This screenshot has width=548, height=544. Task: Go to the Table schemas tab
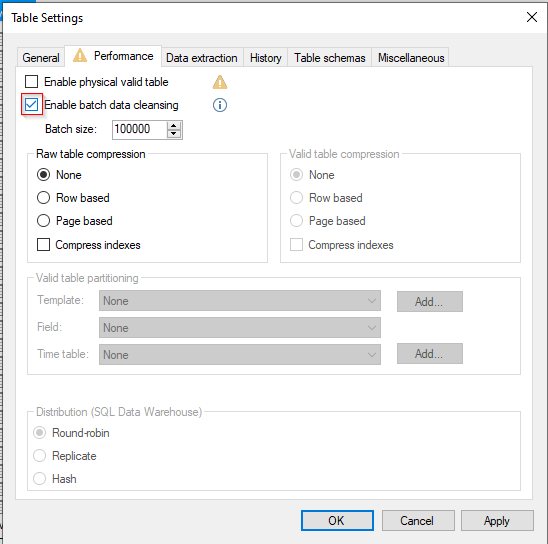(x=330, y=58)
